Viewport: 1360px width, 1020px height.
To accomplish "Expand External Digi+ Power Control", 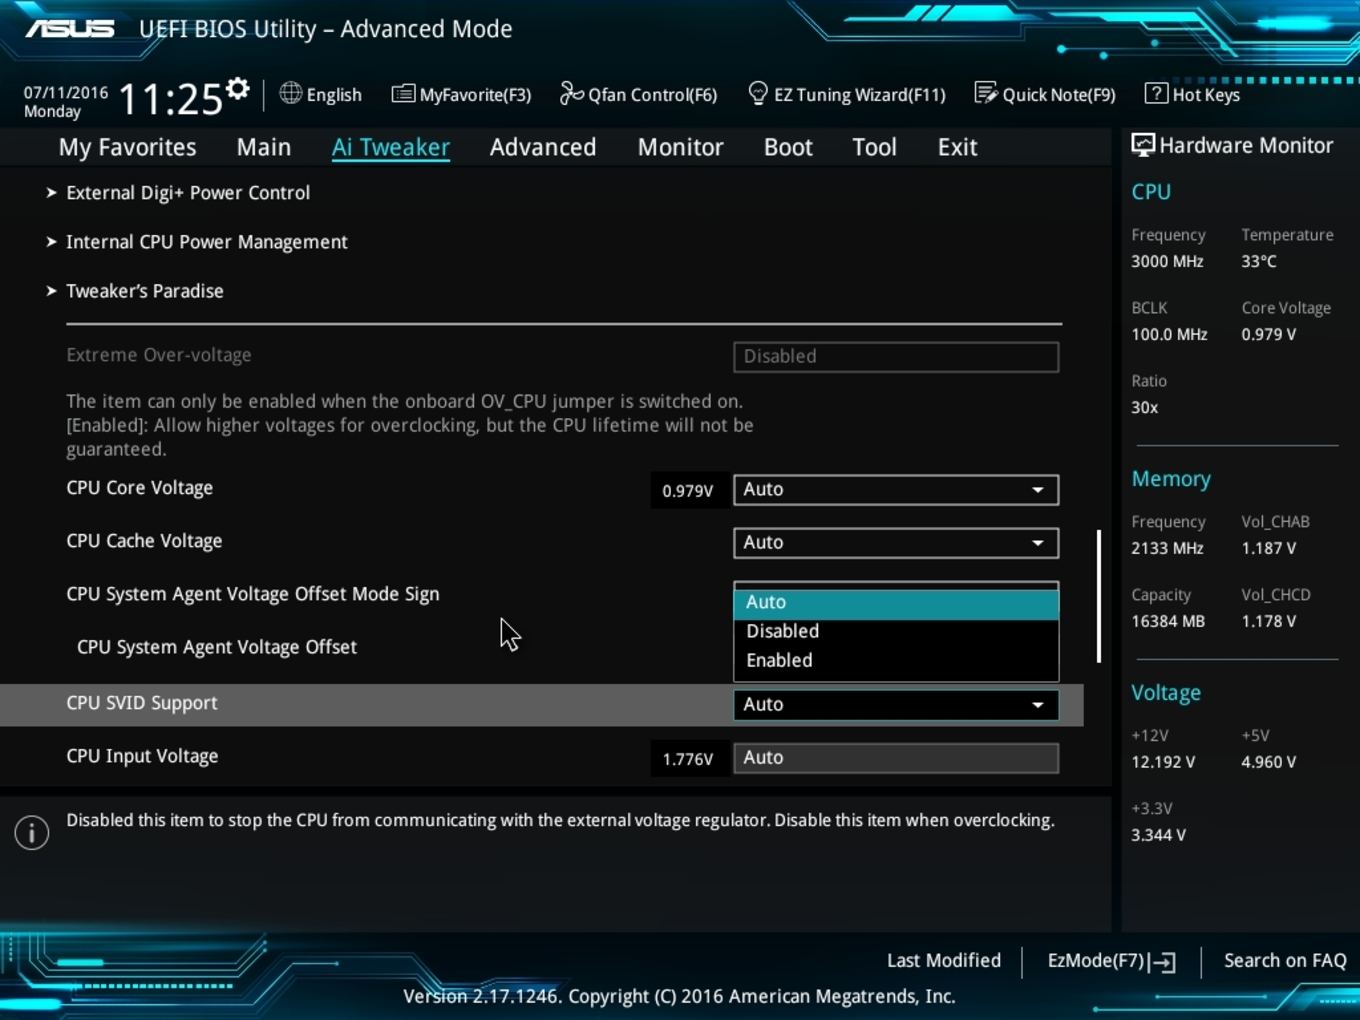I will (188, 193).
